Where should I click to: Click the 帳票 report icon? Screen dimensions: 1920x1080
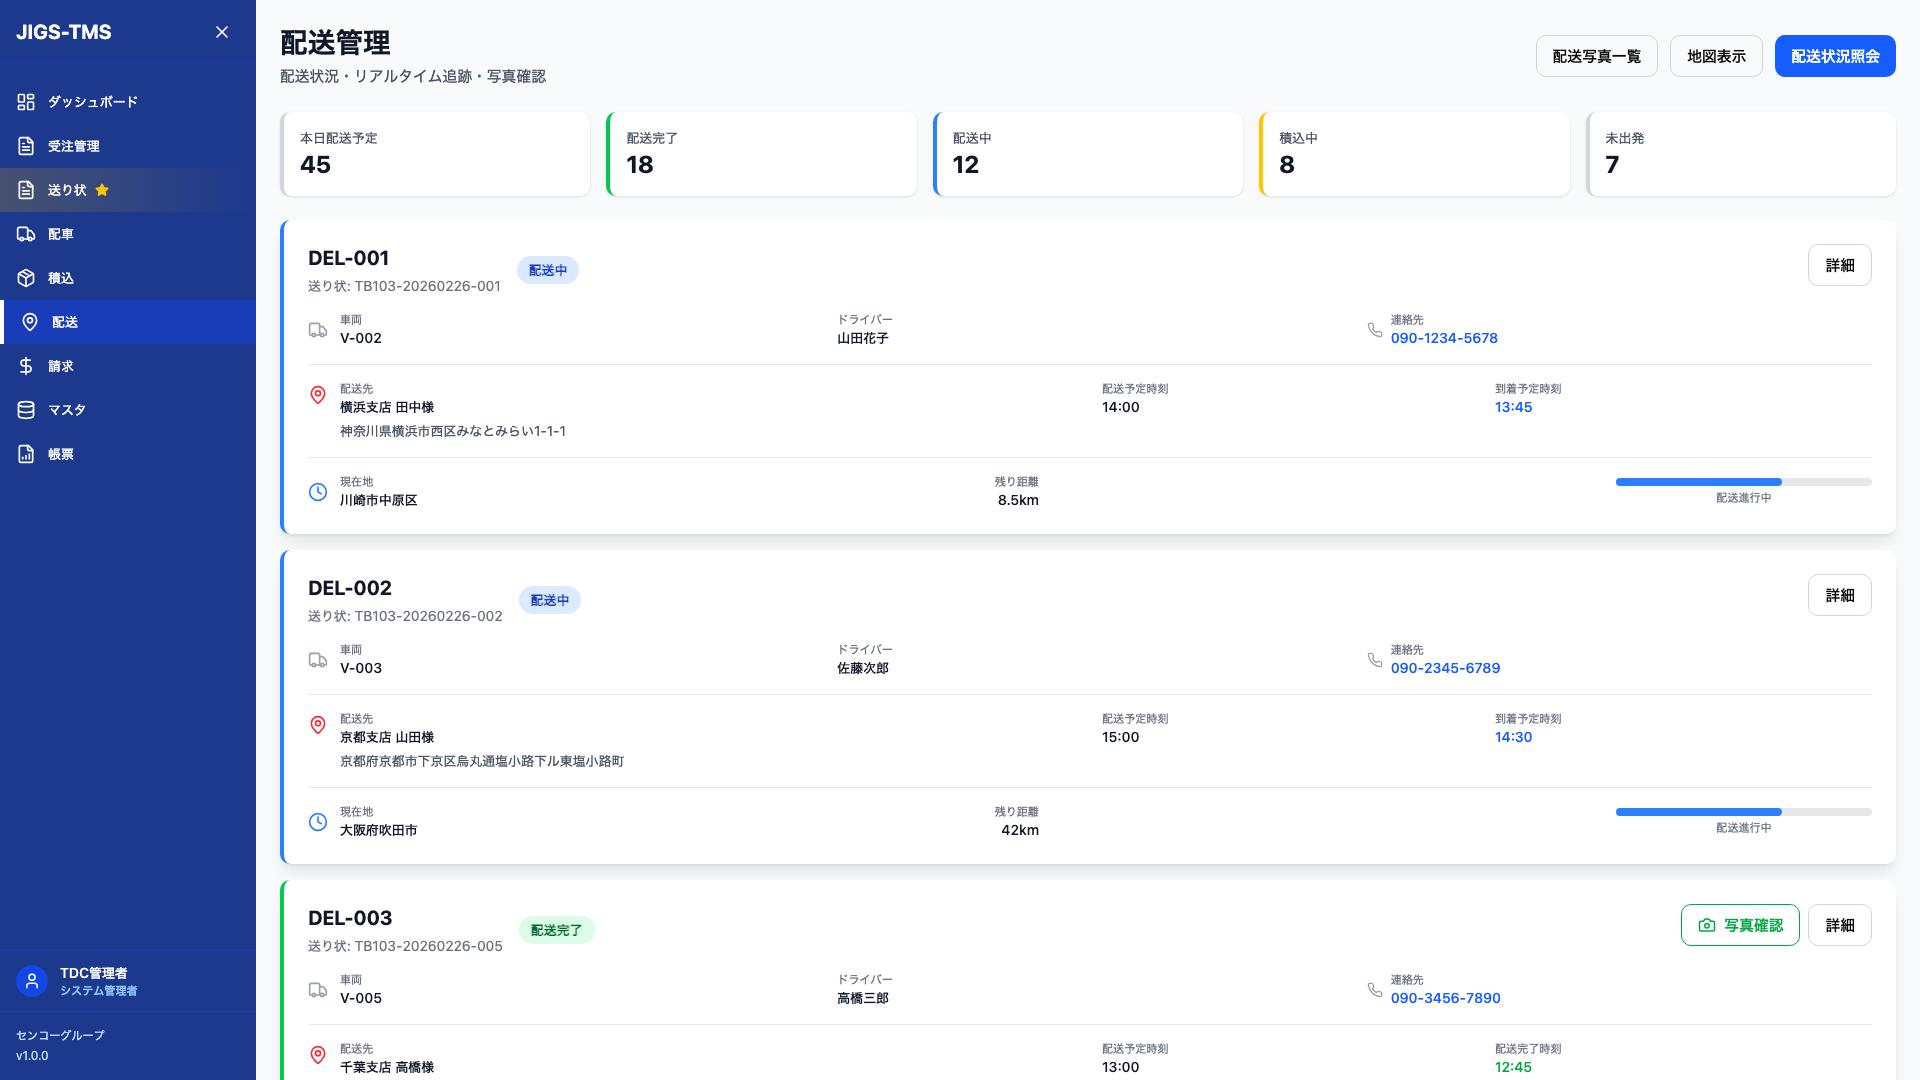coord(26,454)
